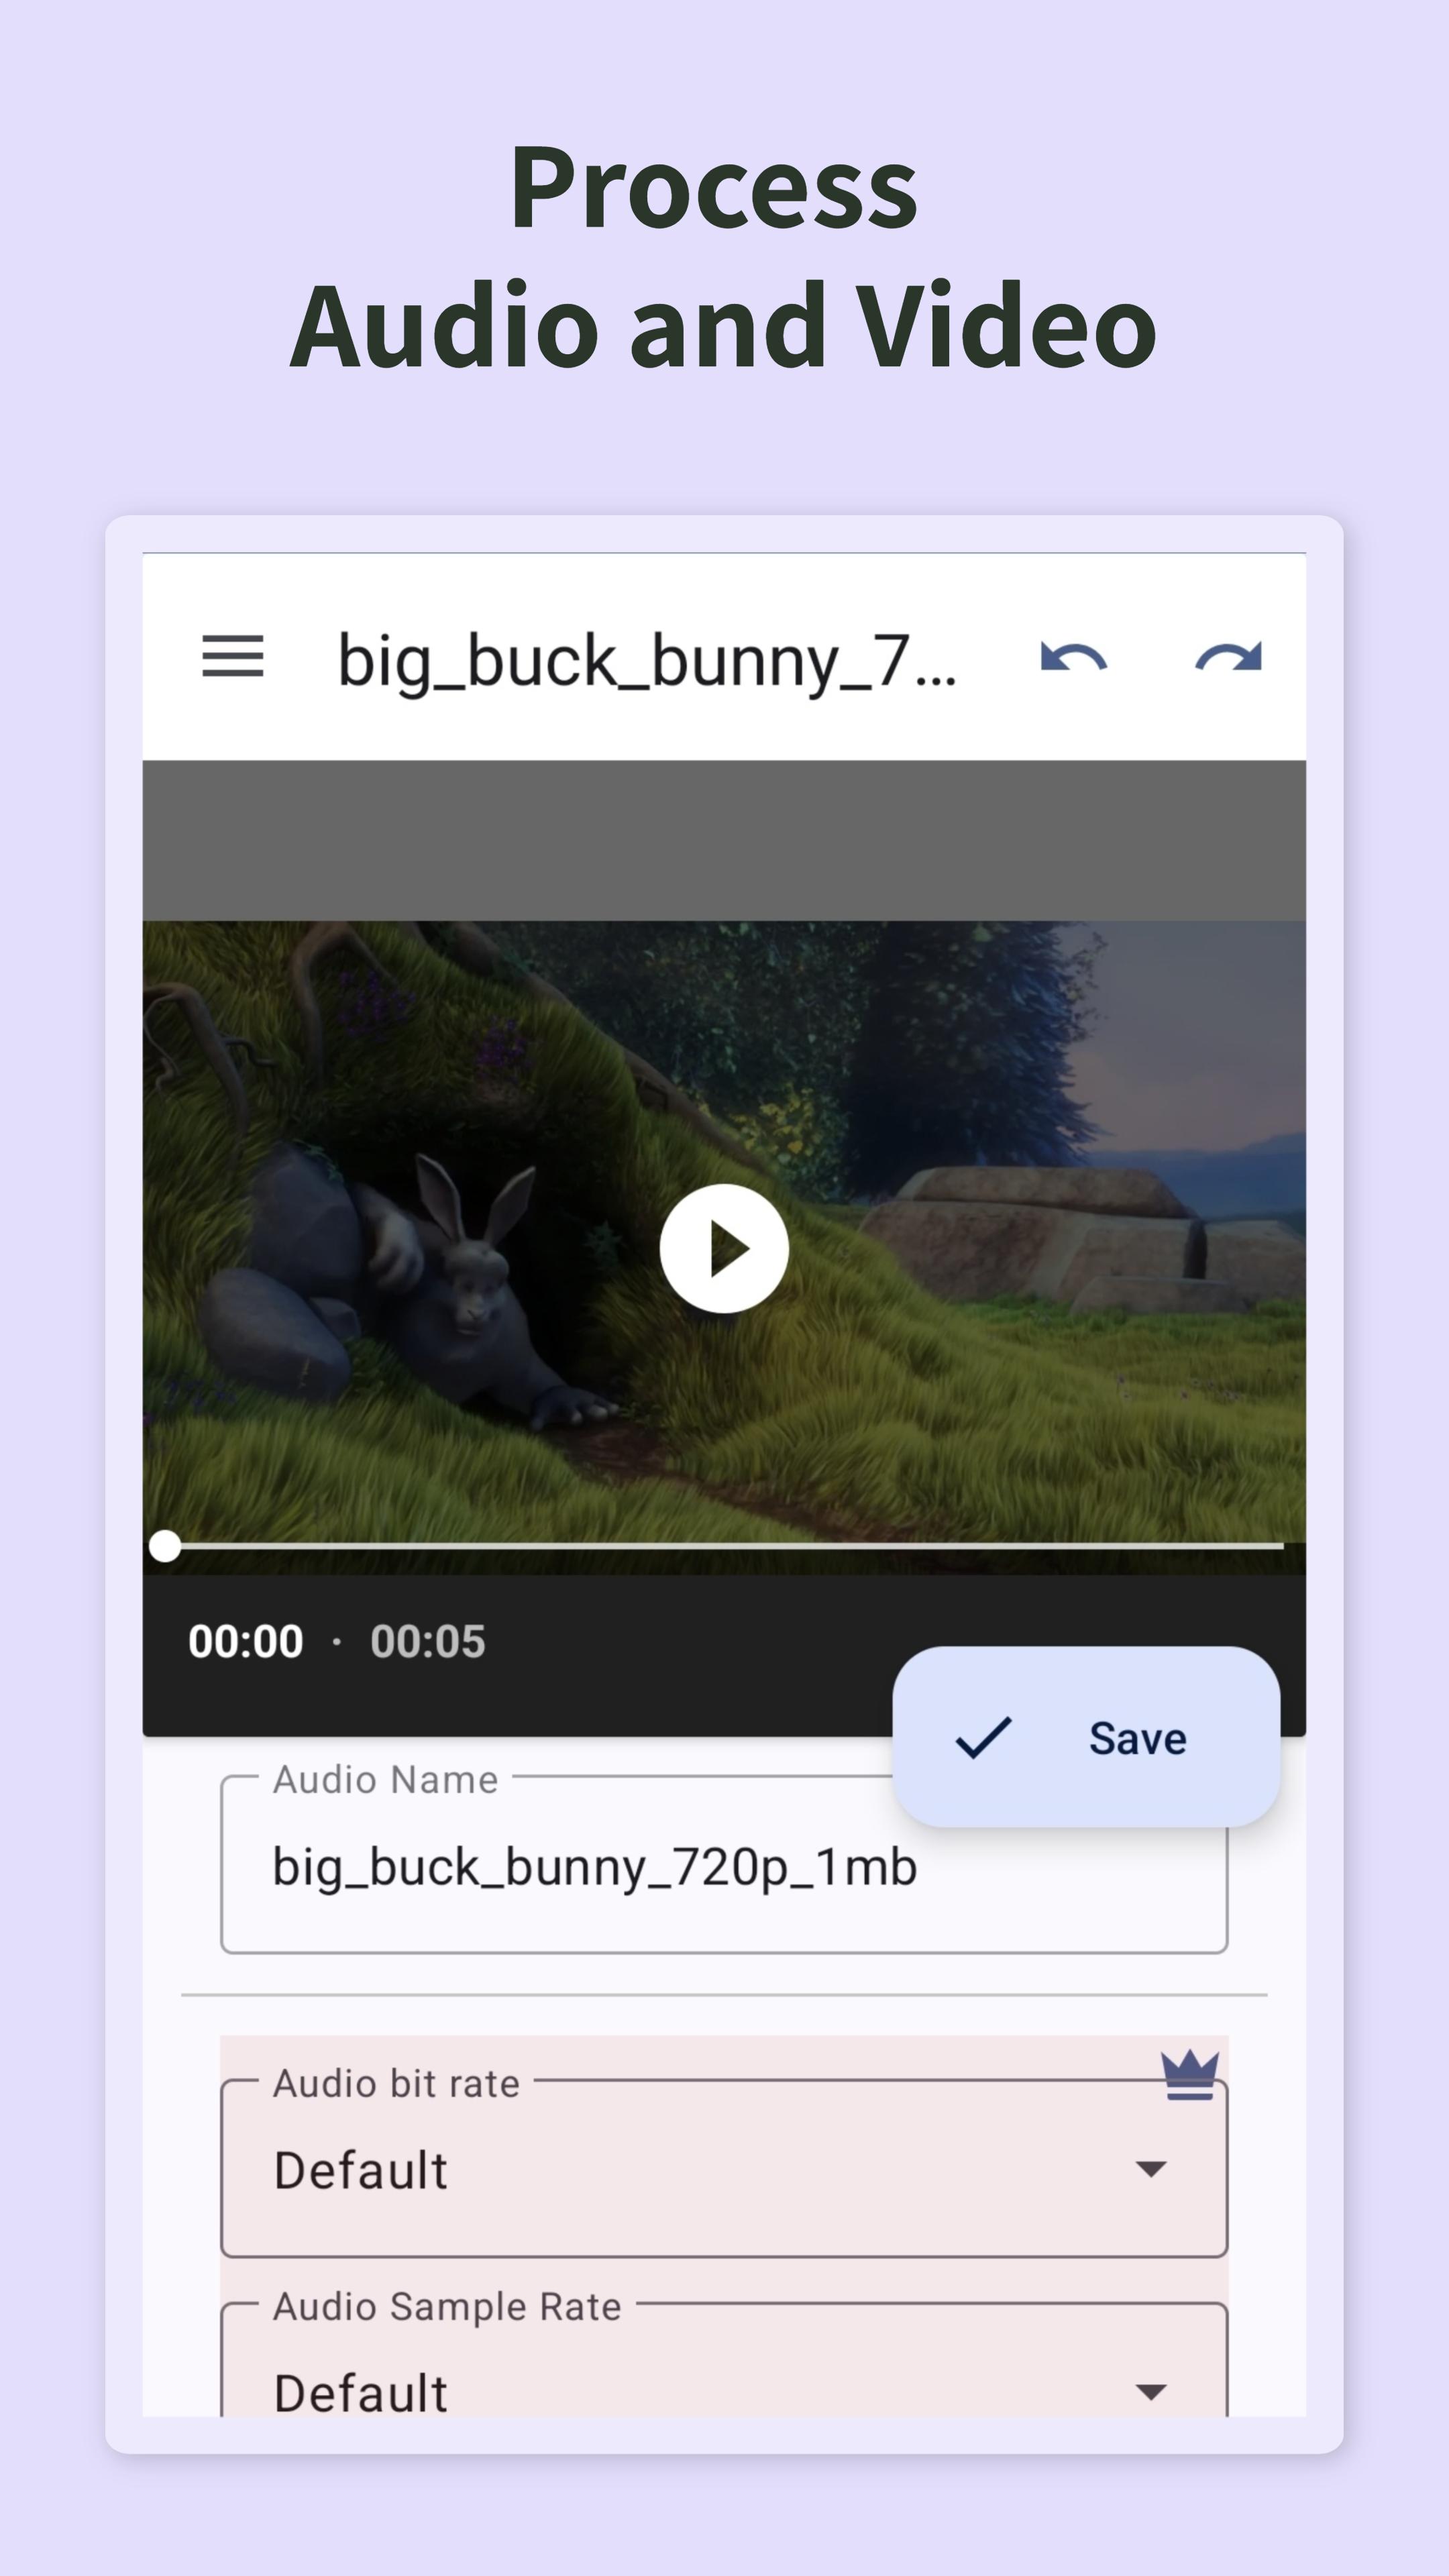Click the "Process Audio and Video" heading
Image resolution: width=1449 pixels, height=2576 pixels.
click(x=724, y=256)
